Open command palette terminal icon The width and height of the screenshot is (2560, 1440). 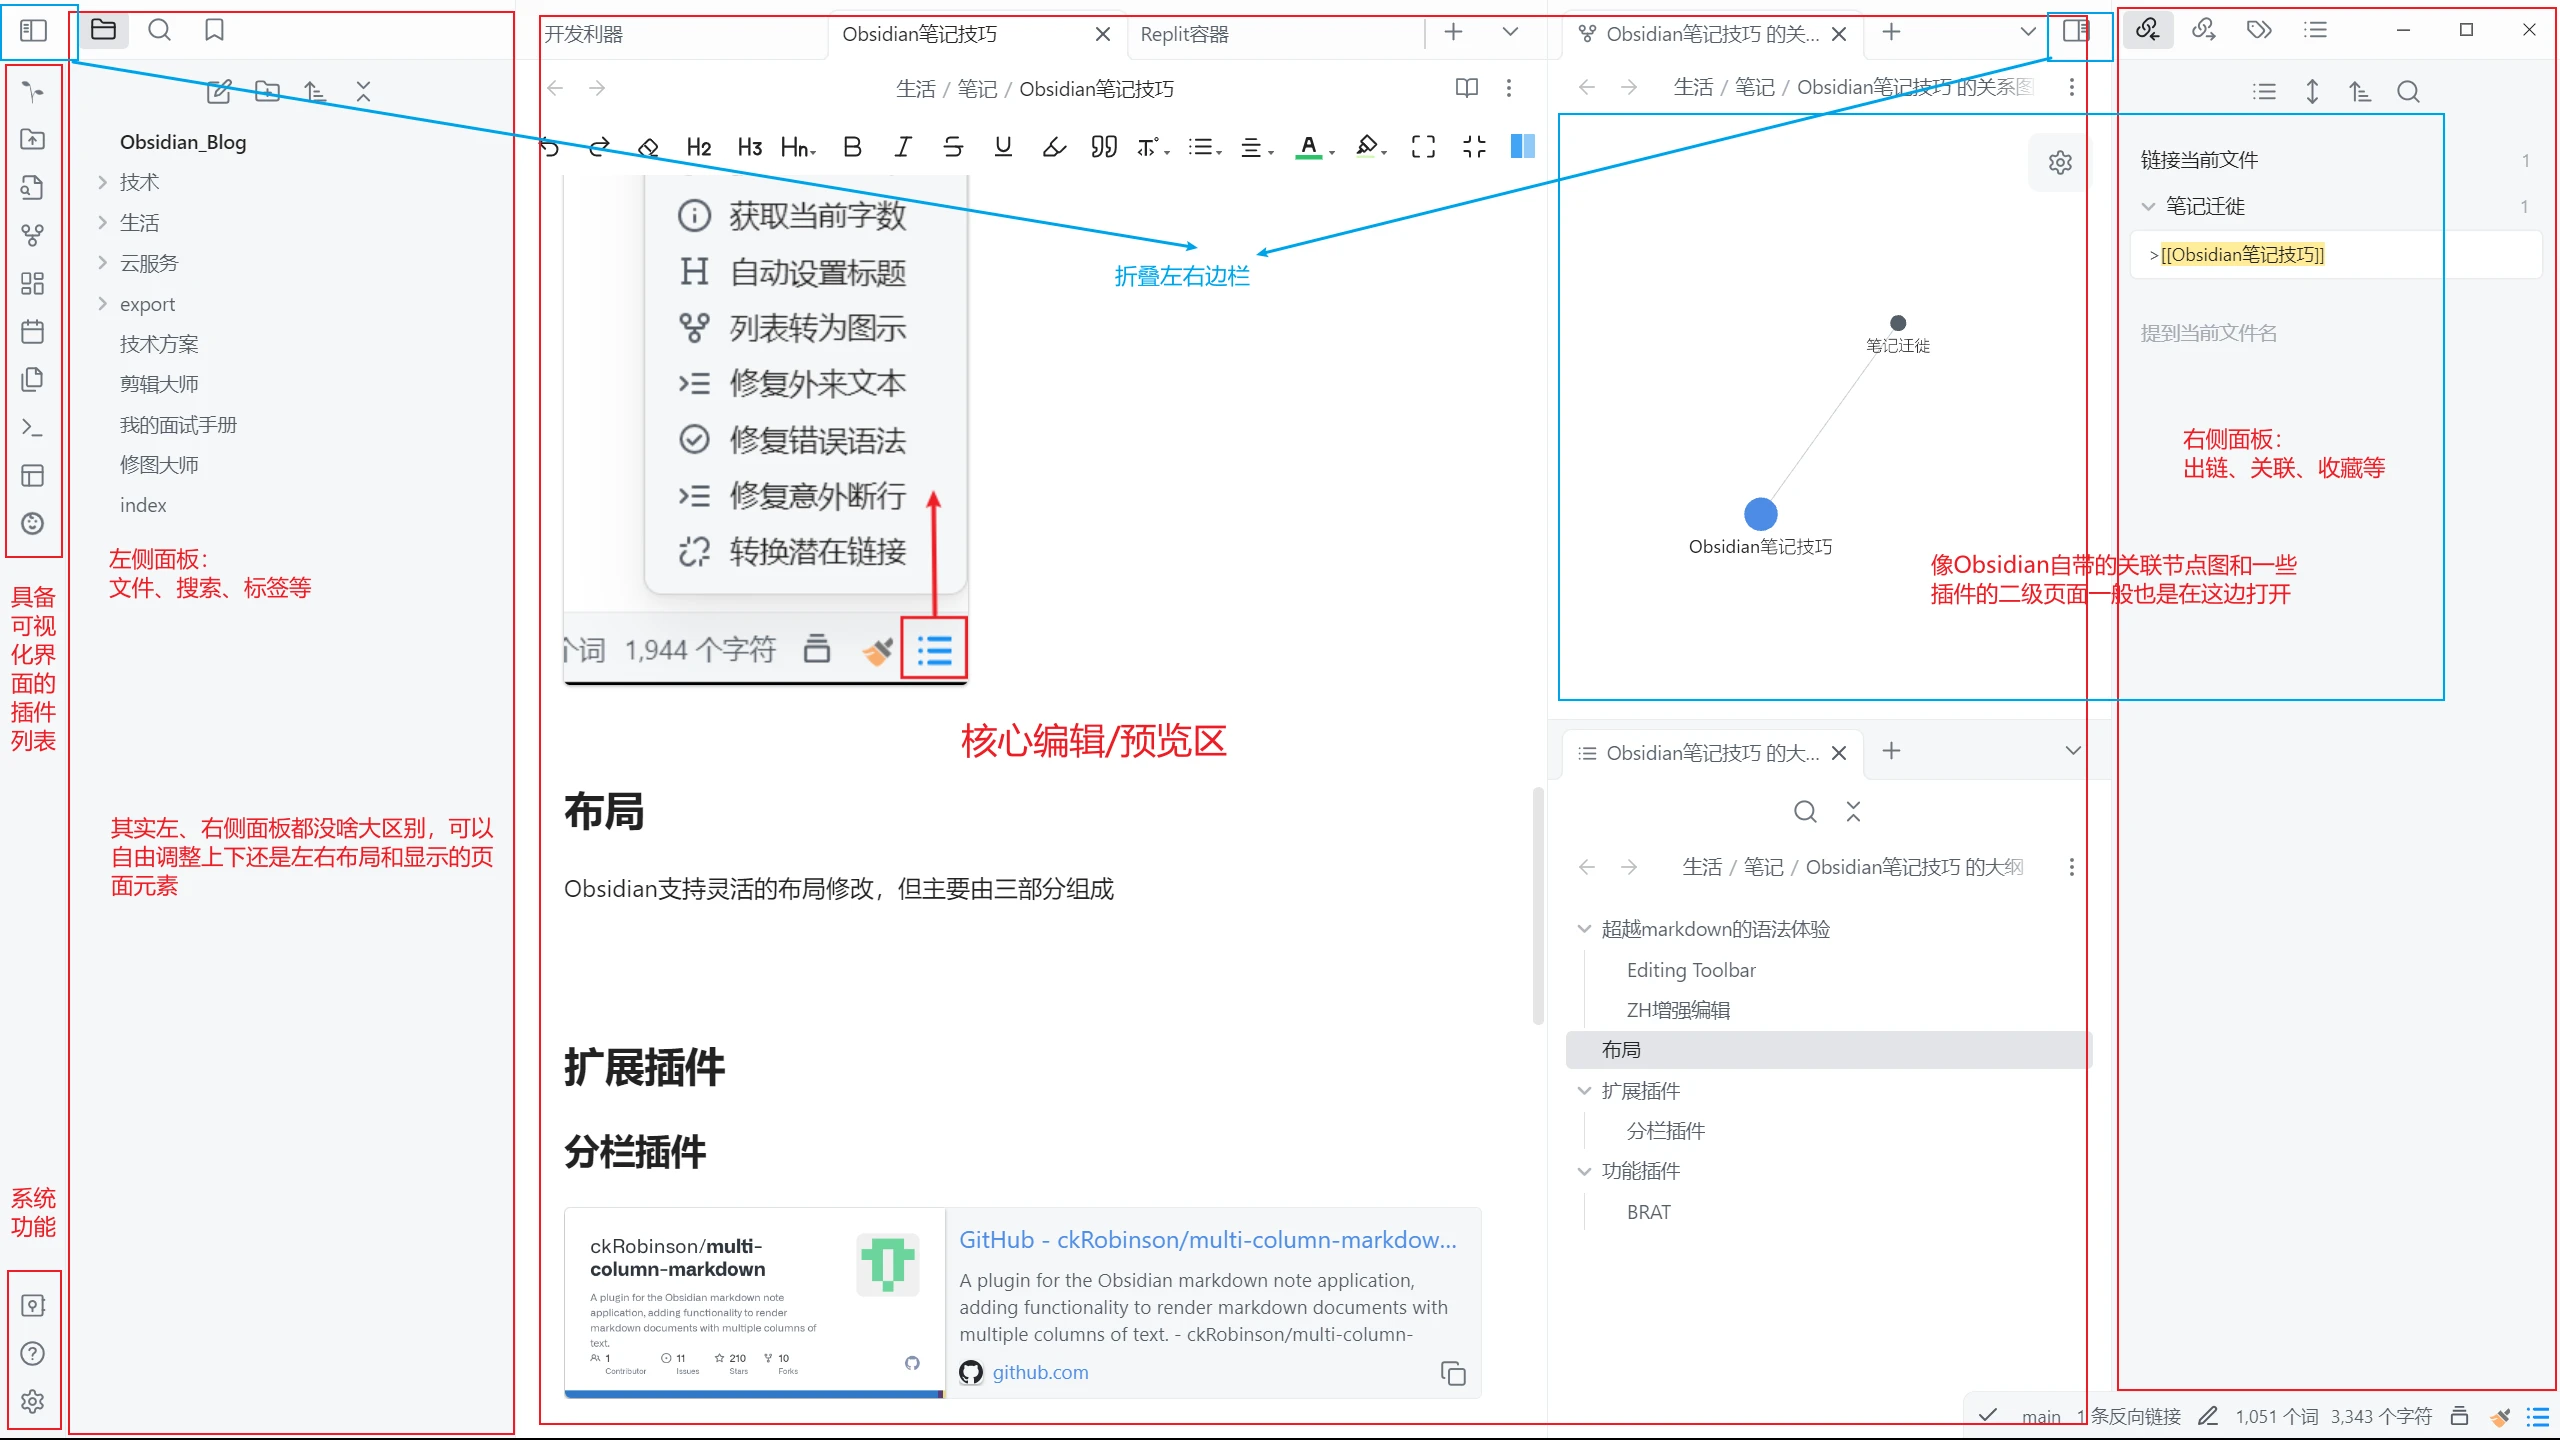point(32,427)
